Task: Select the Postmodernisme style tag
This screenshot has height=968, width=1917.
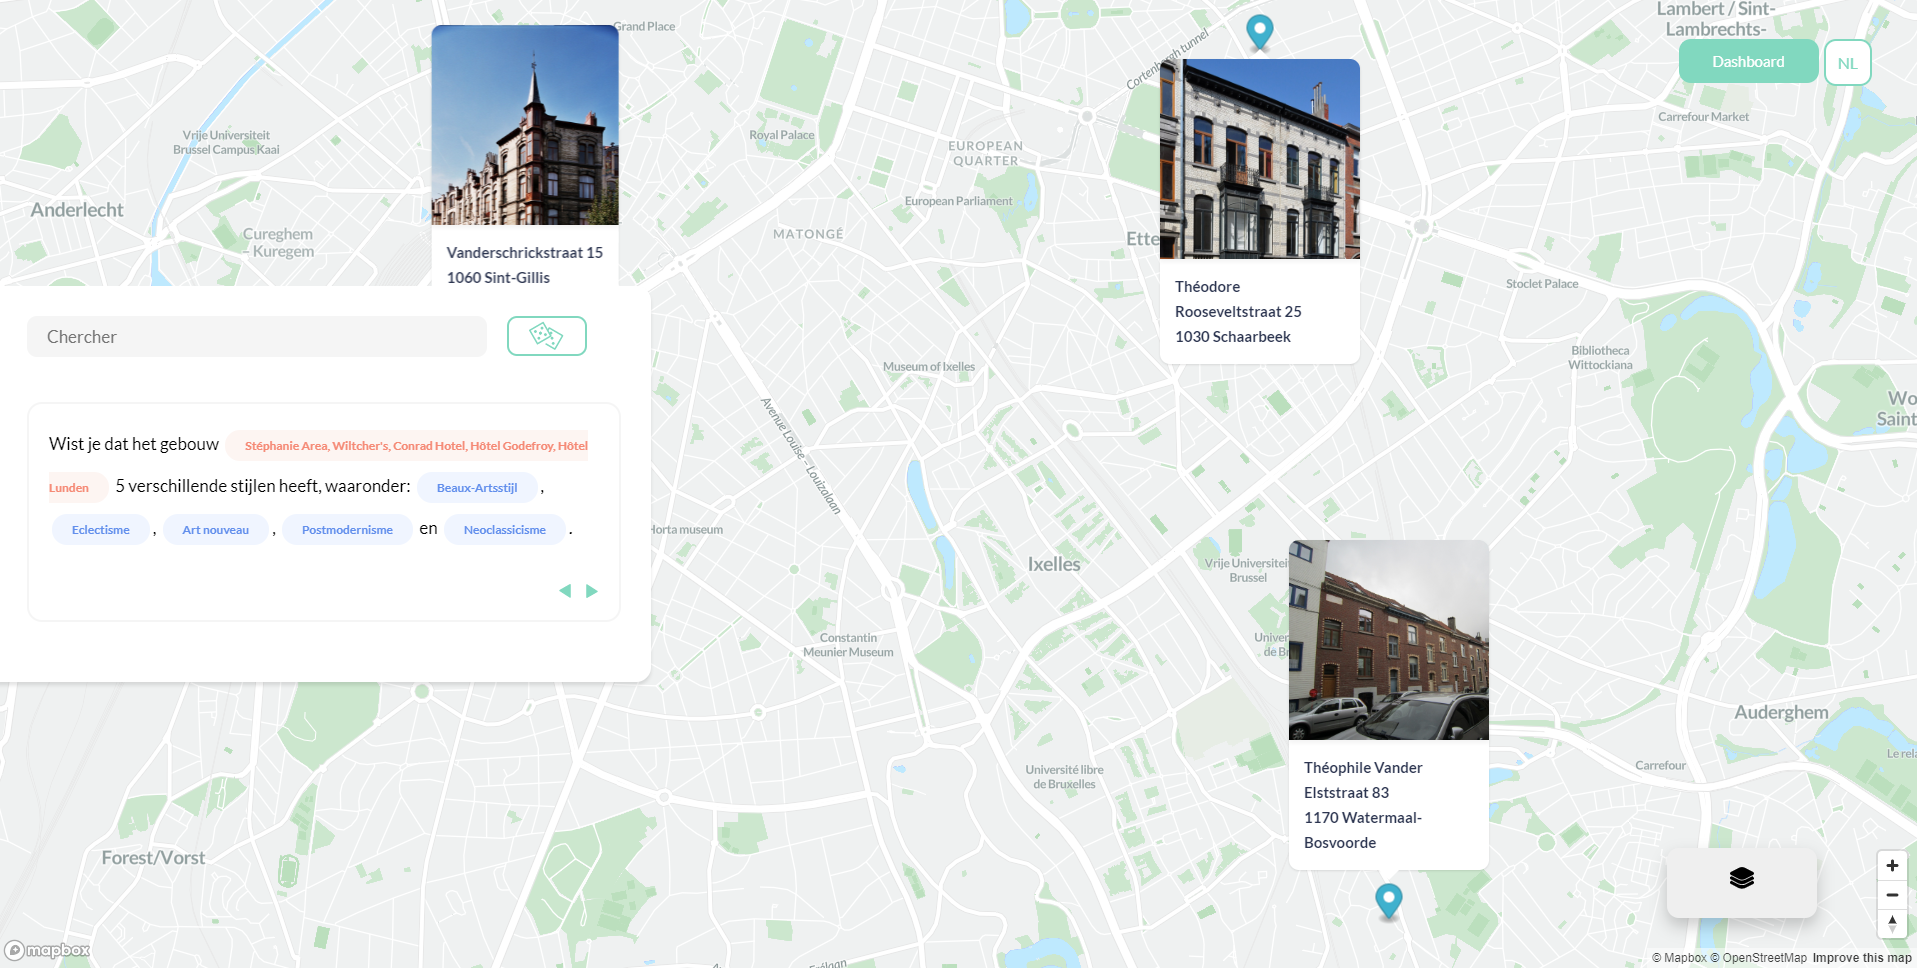Action: pyautogui.click(x=347, y=530)
